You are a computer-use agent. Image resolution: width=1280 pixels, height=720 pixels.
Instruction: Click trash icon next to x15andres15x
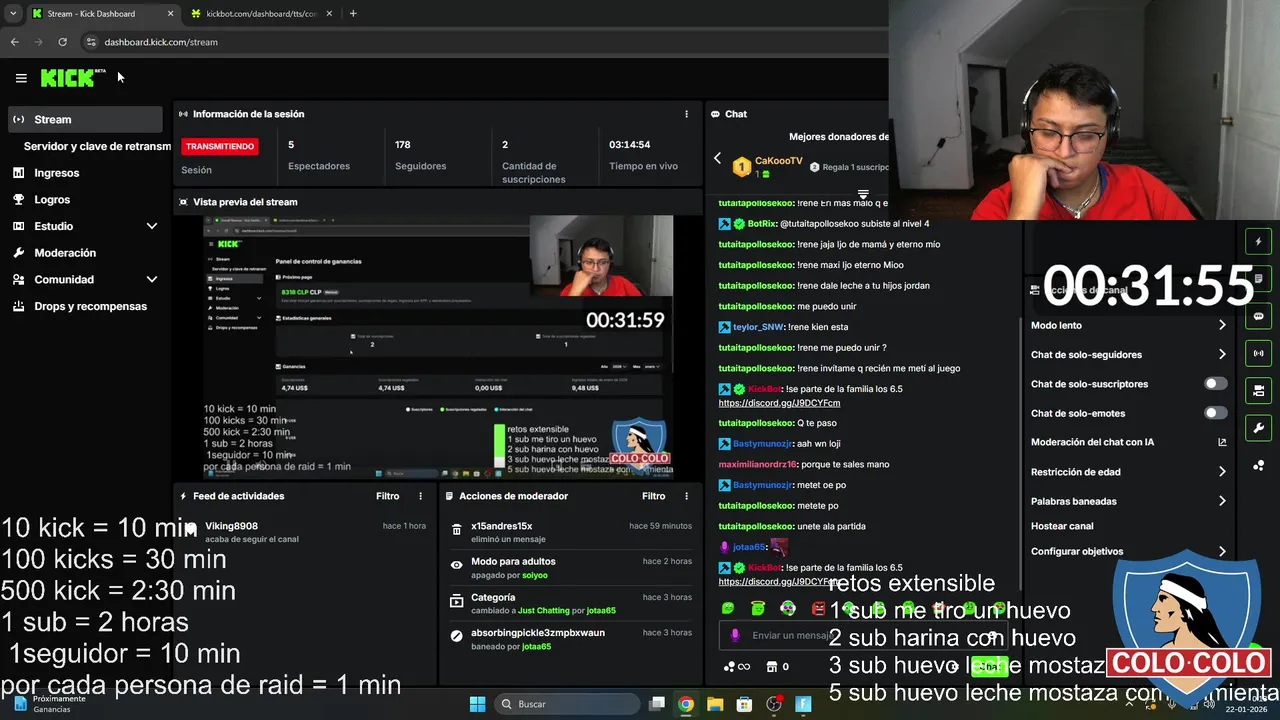(457, 530)
